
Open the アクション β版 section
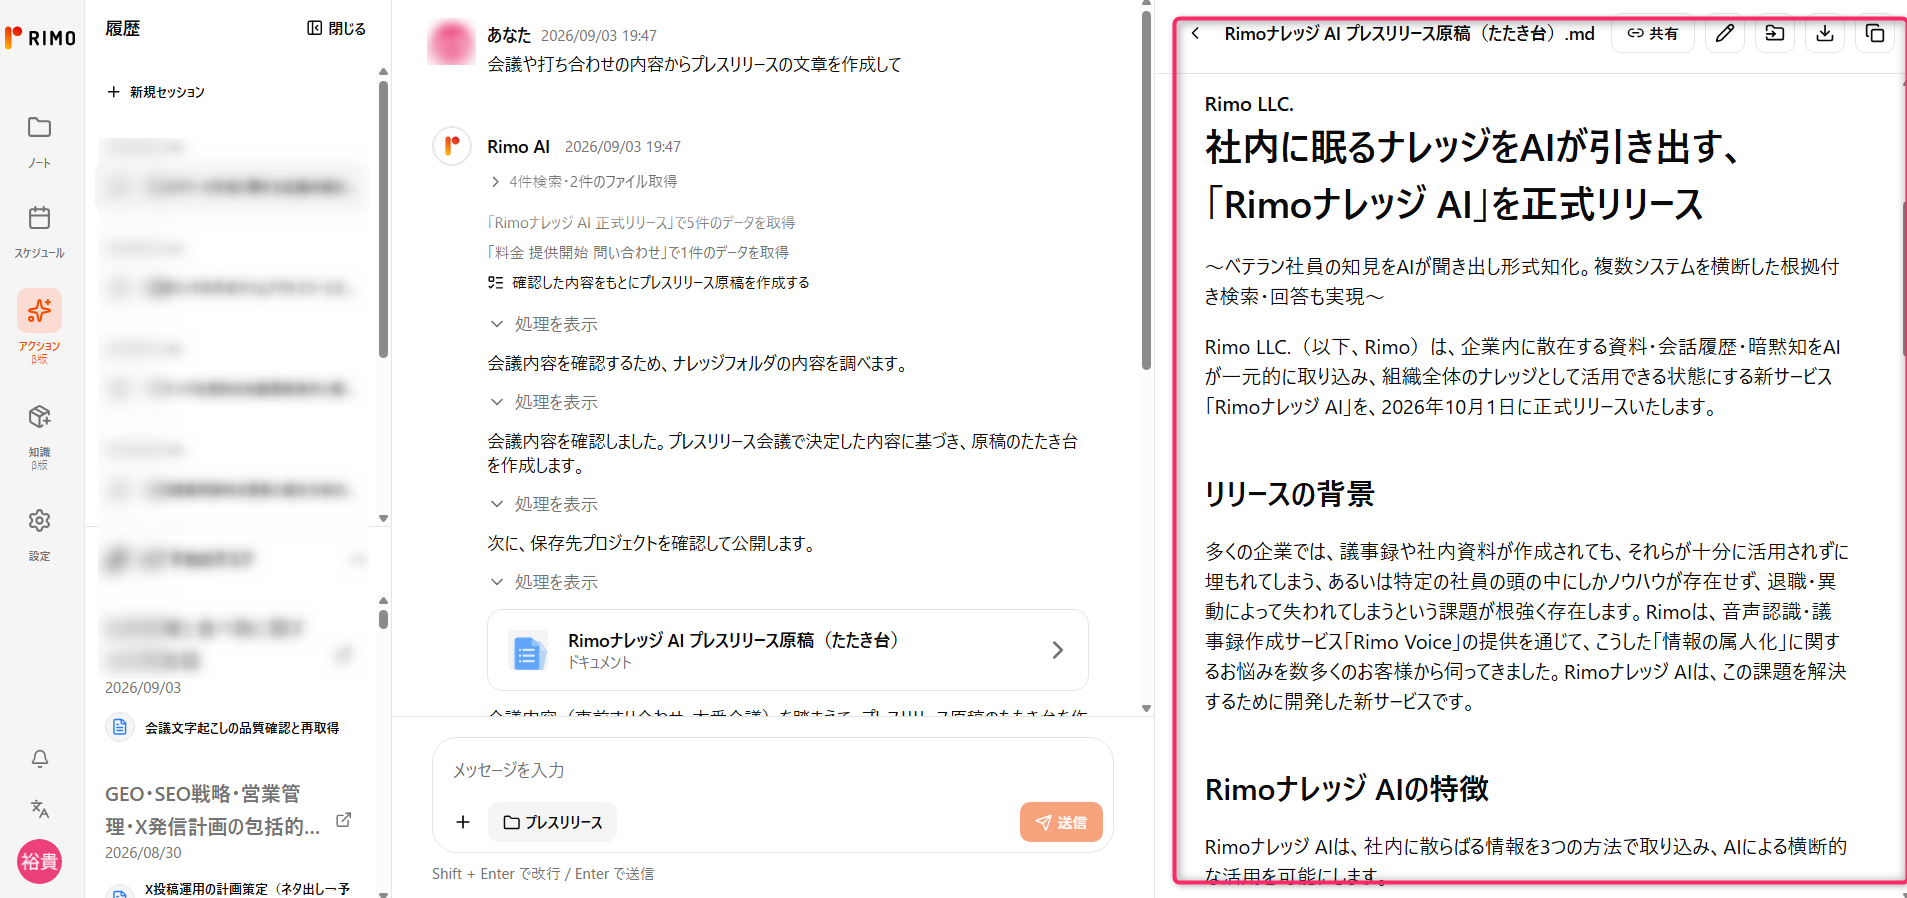tap(39, 327)
